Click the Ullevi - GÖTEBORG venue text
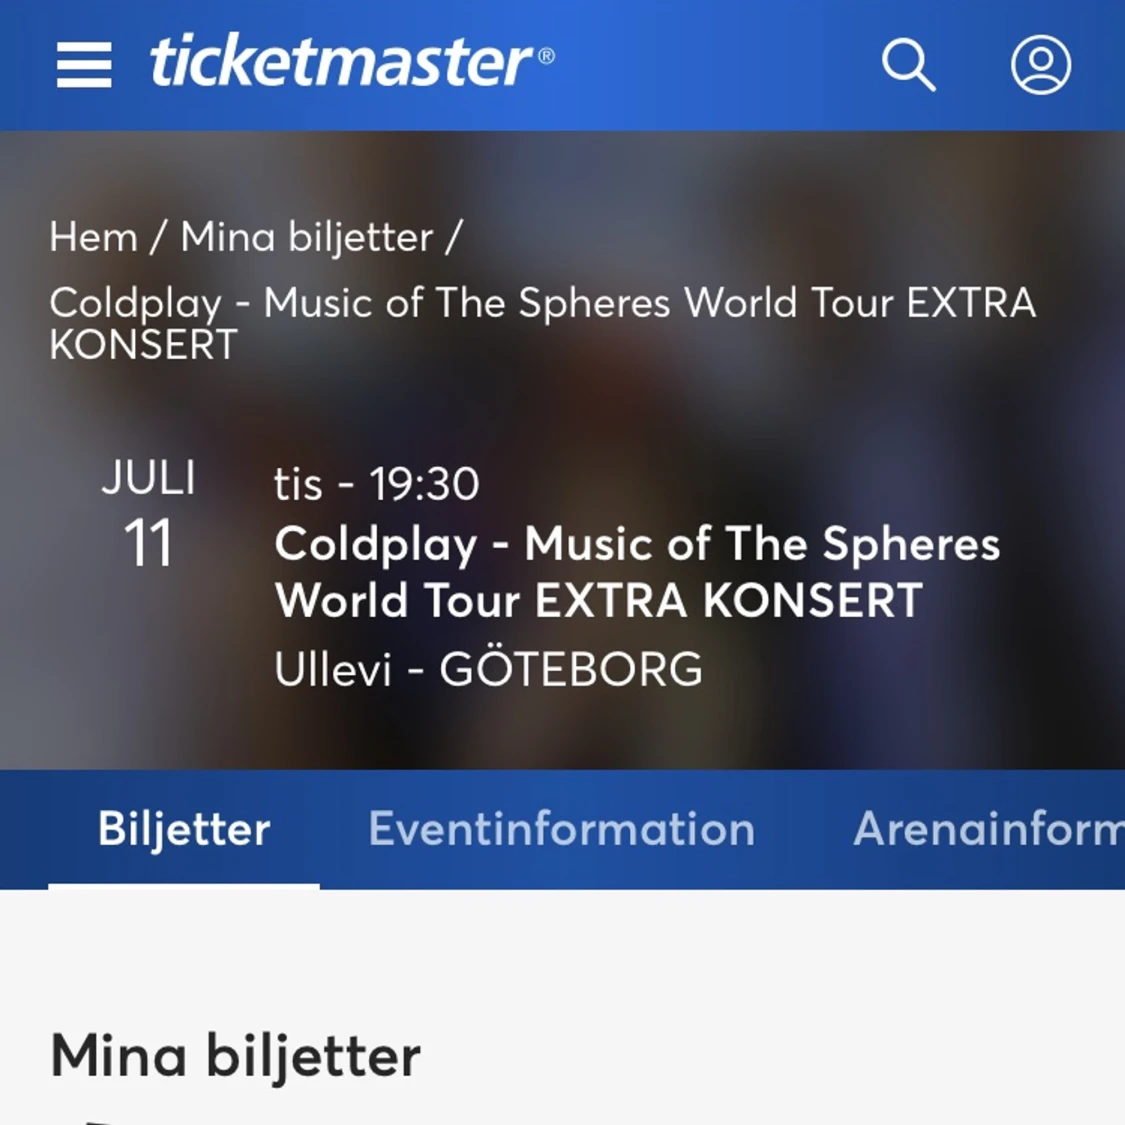Viewport: 1125px width, 1125px height. [x=489, y=669]
